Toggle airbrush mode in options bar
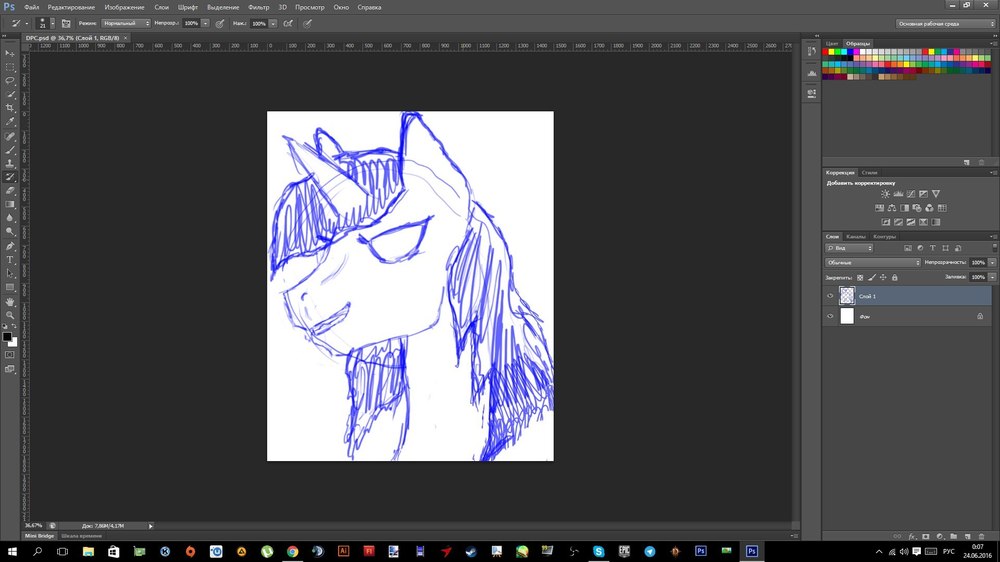 coord(288,24)
